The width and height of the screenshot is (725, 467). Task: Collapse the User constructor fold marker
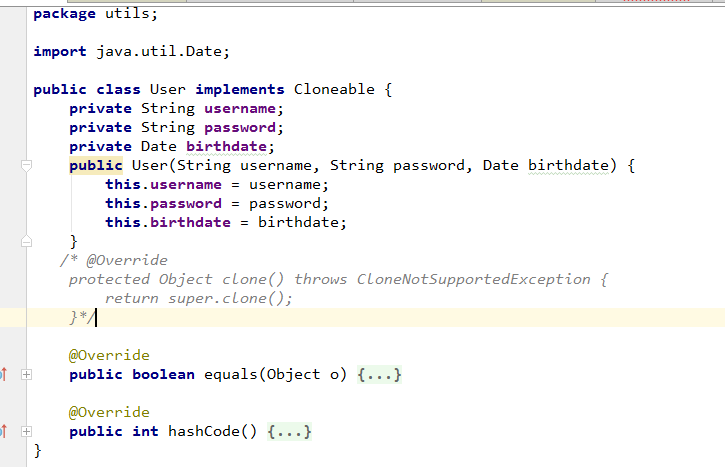point(26,166)
